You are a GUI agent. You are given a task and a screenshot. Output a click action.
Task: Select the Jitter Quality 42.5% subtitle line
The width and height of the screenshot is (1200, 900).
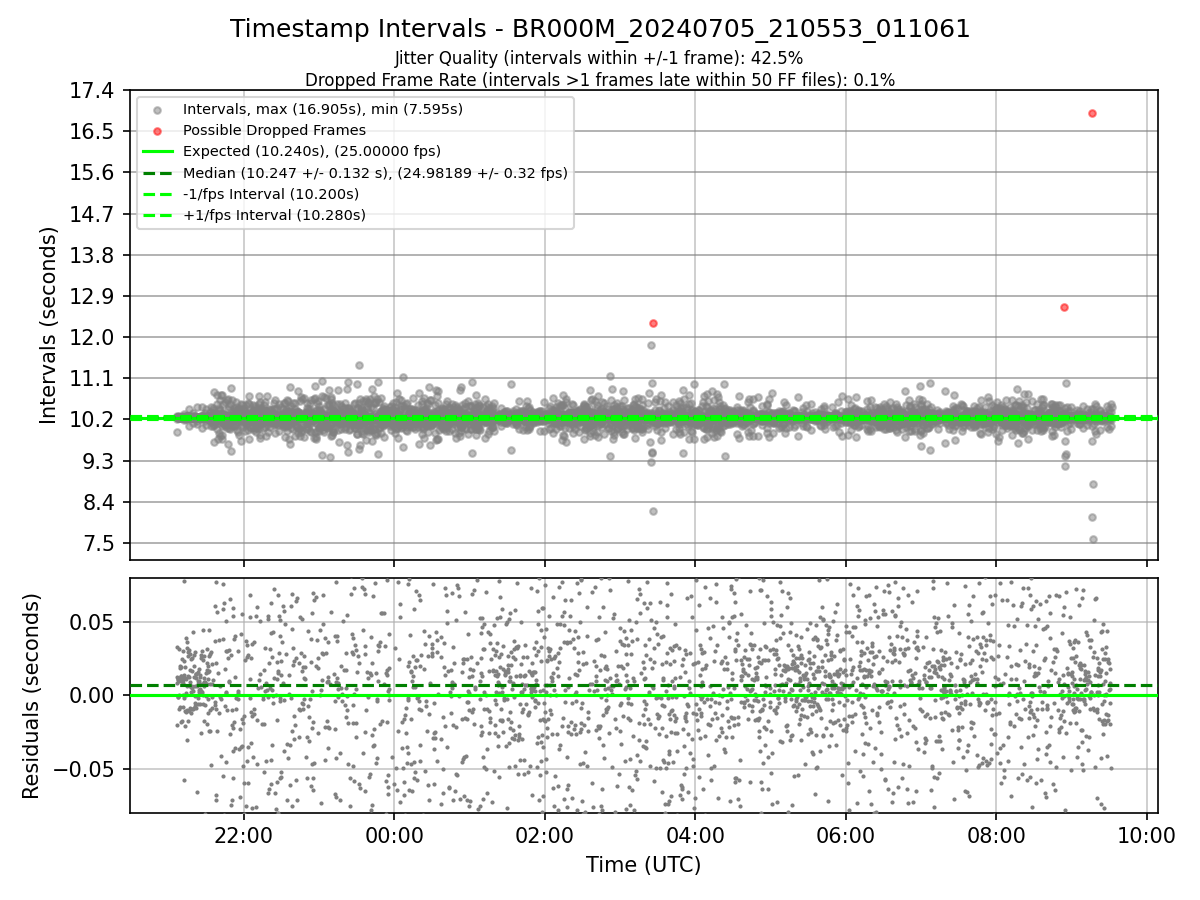pos(599,58)
